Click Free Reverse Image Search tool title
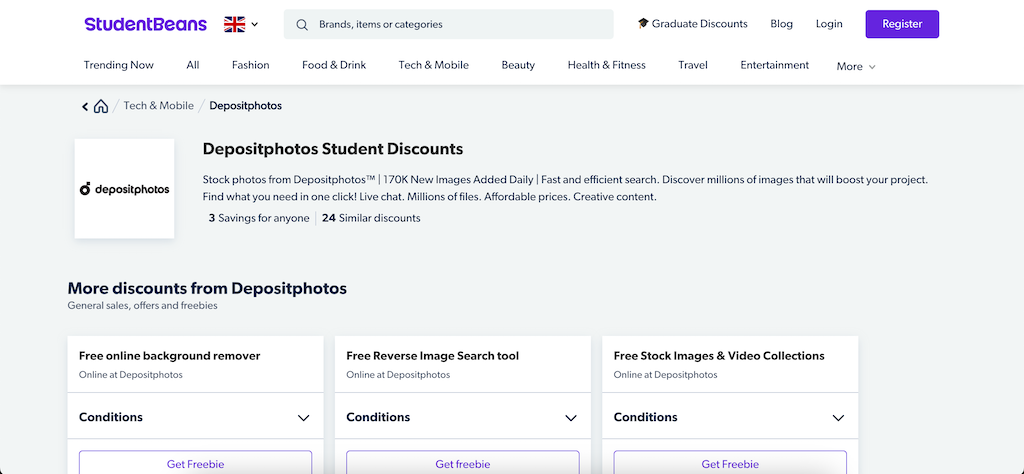 pyautogui.click(x=432, y=356)
